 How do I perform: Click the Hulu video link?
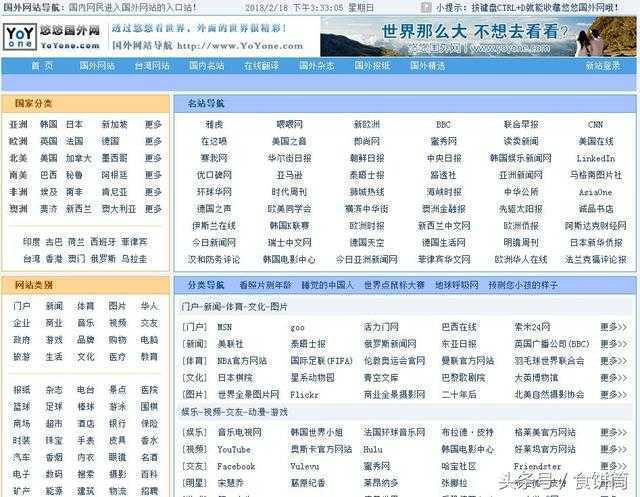[x=373, y=449]
